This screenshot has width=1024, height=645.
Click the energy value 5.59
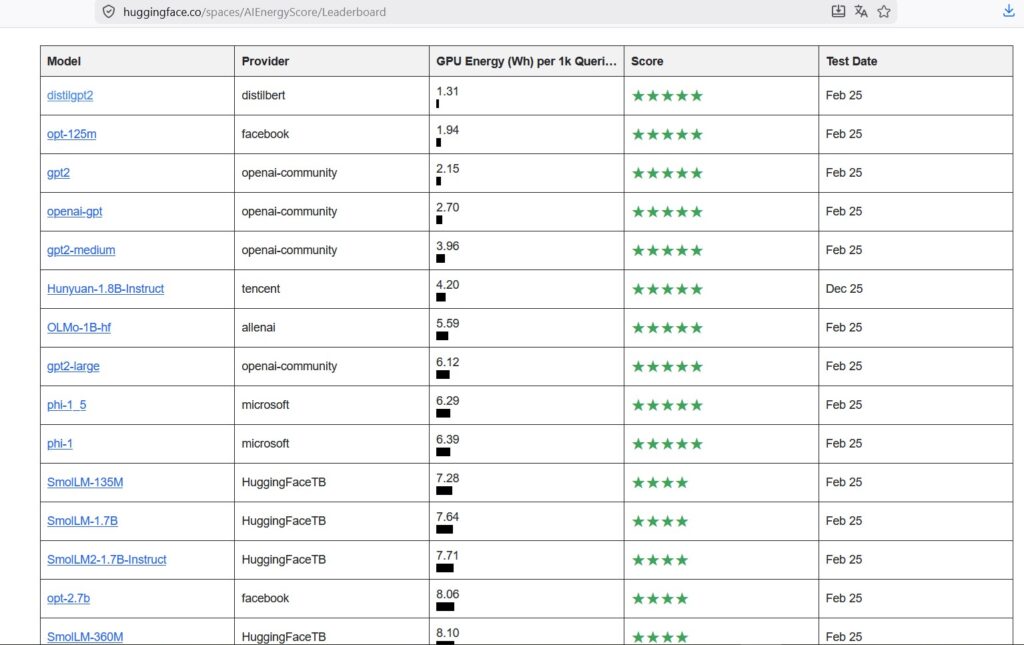(x=447, y=323)
